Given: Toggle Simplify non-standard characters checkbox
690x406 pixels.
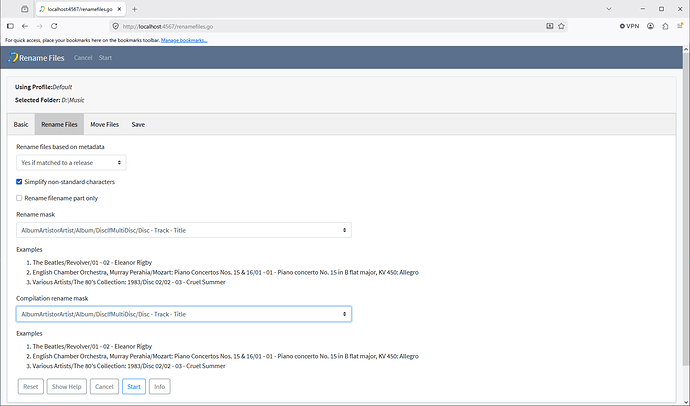Looking at the screenshot, I should 19,182.
